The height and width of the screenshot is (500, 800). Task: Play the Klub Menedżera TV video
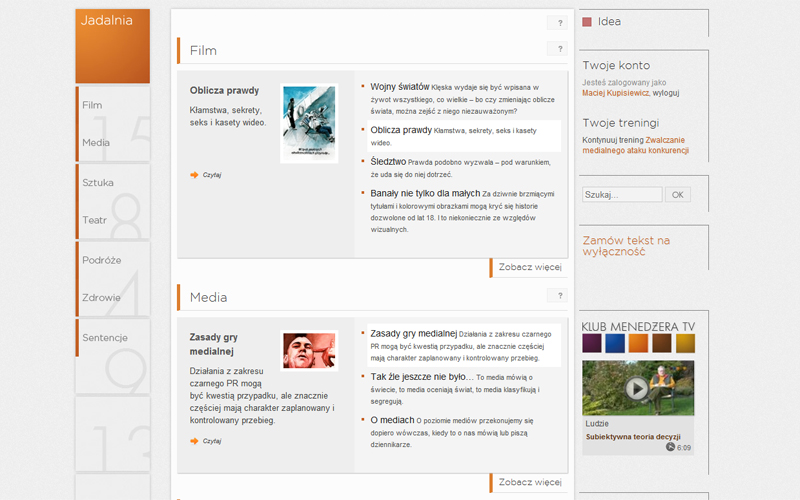click(637, 389)
